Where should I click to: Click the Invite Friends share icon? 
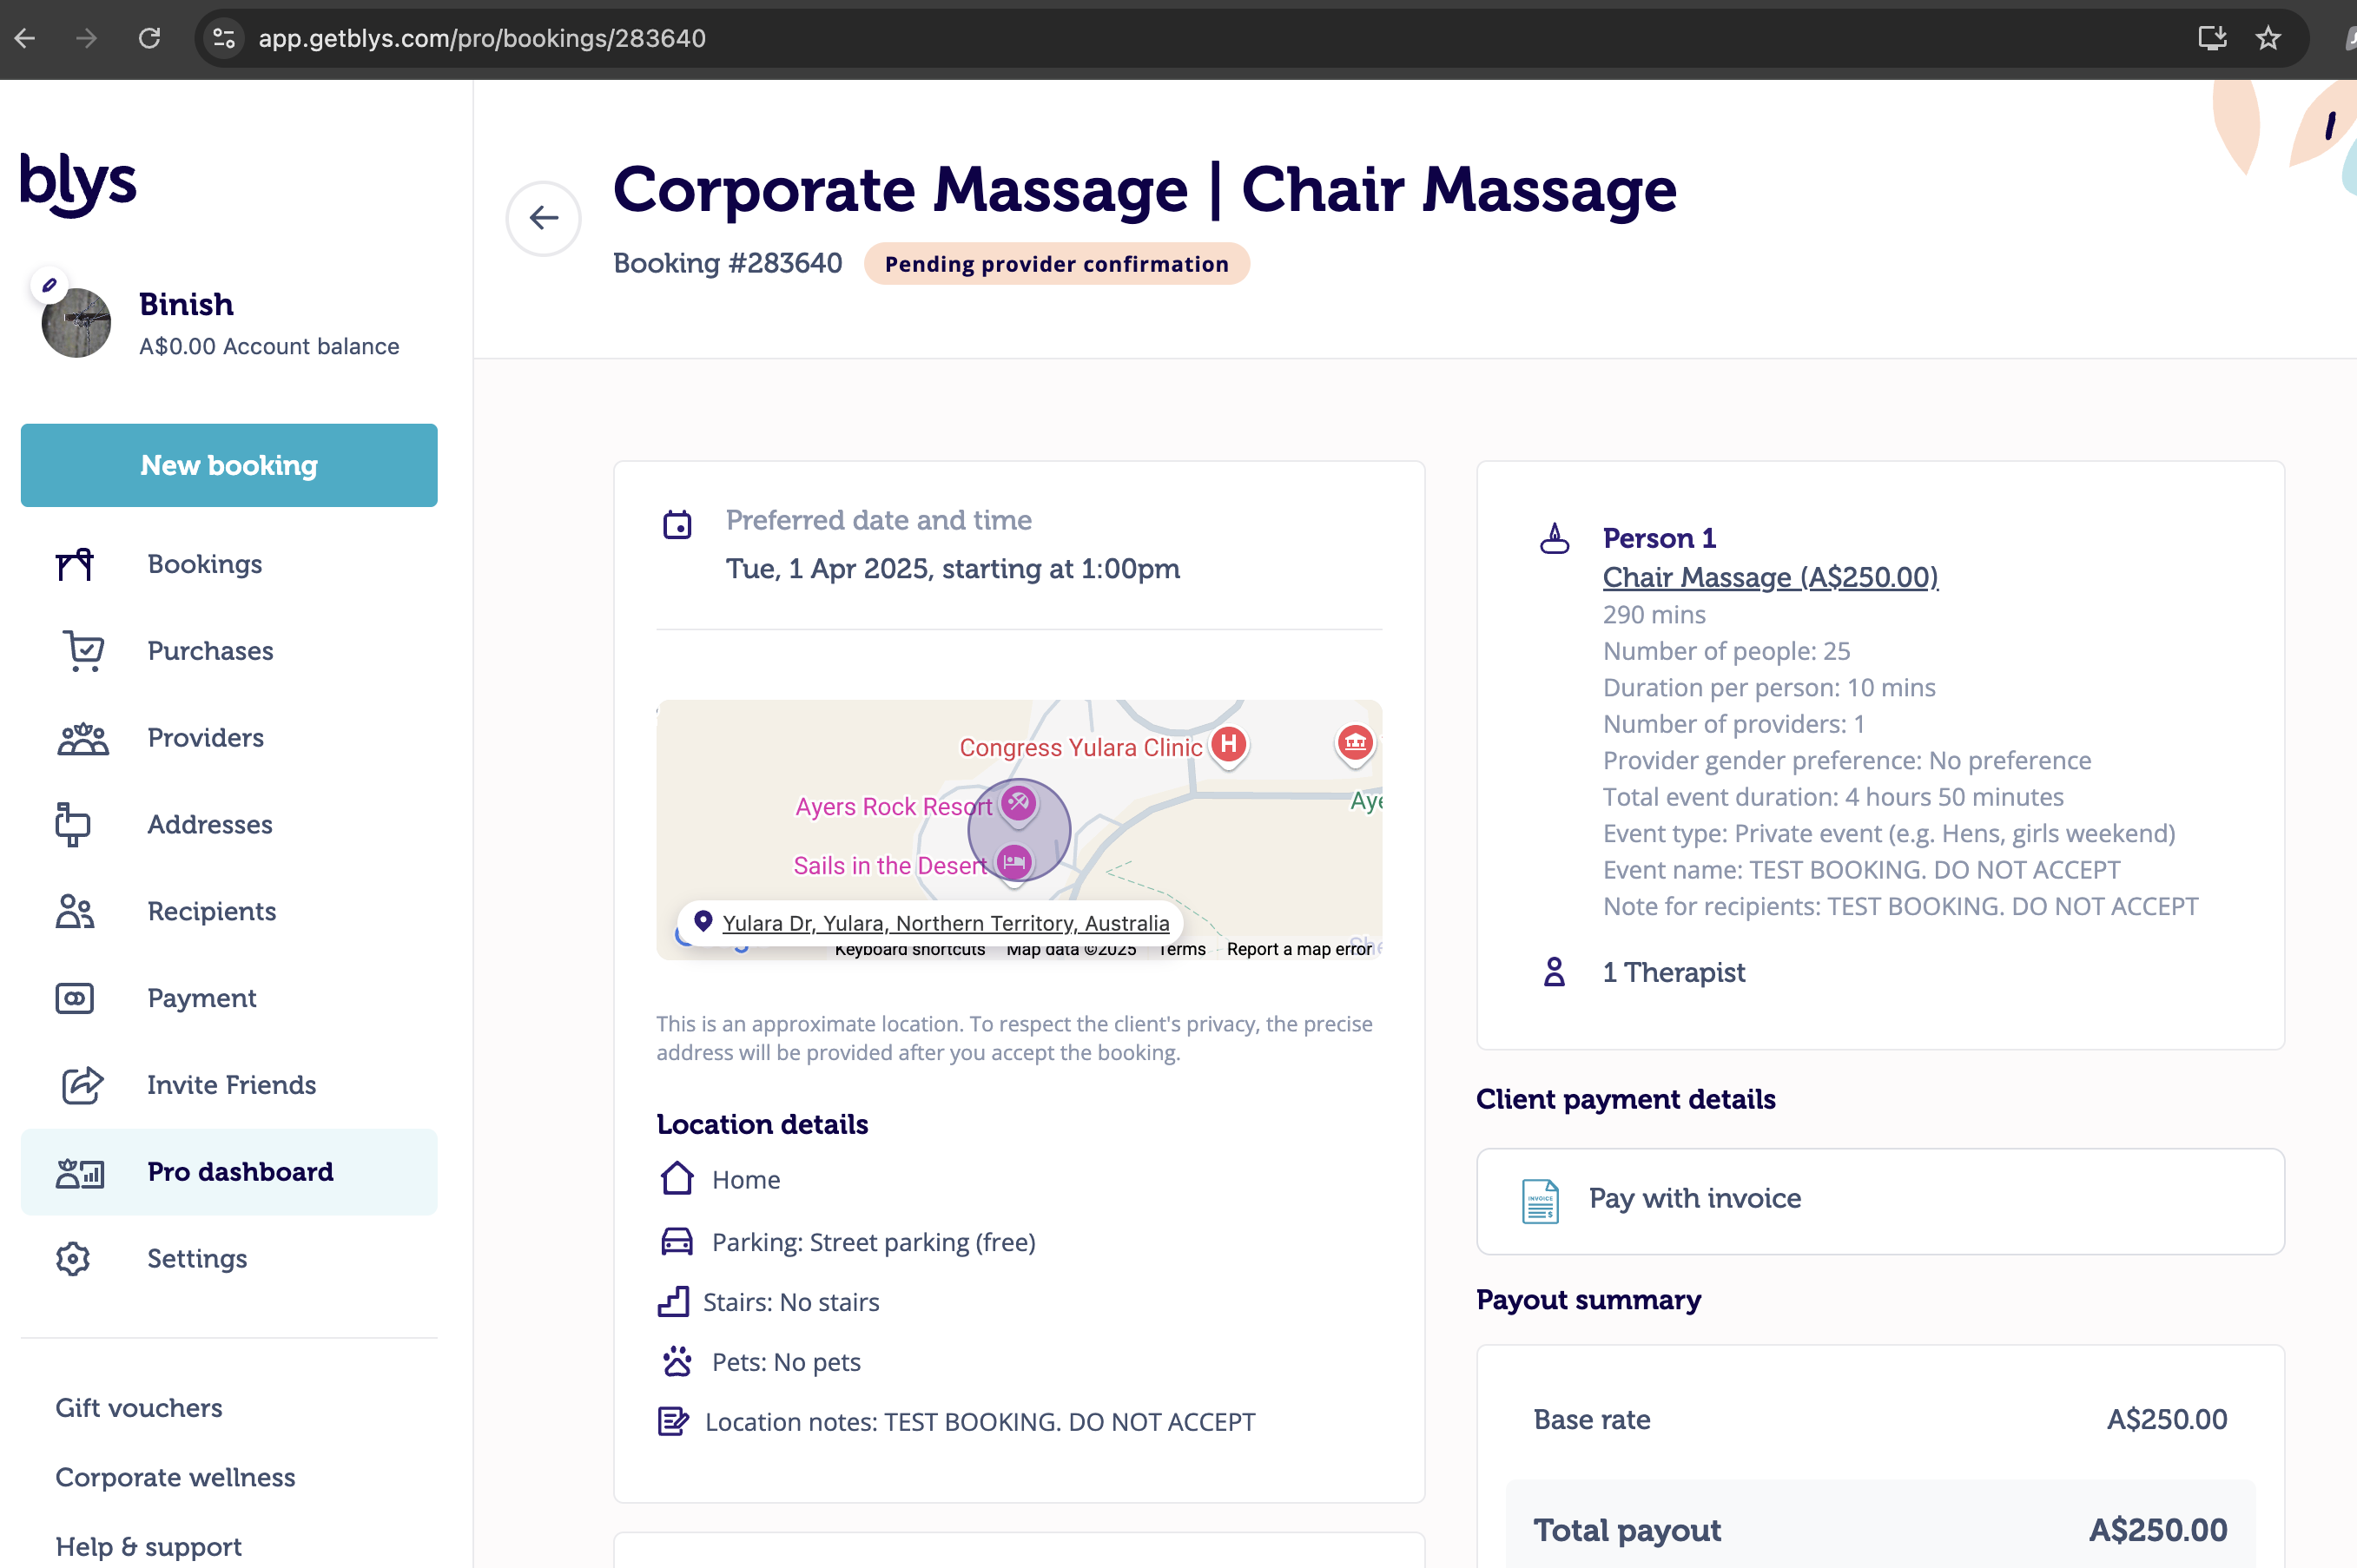81,1085
